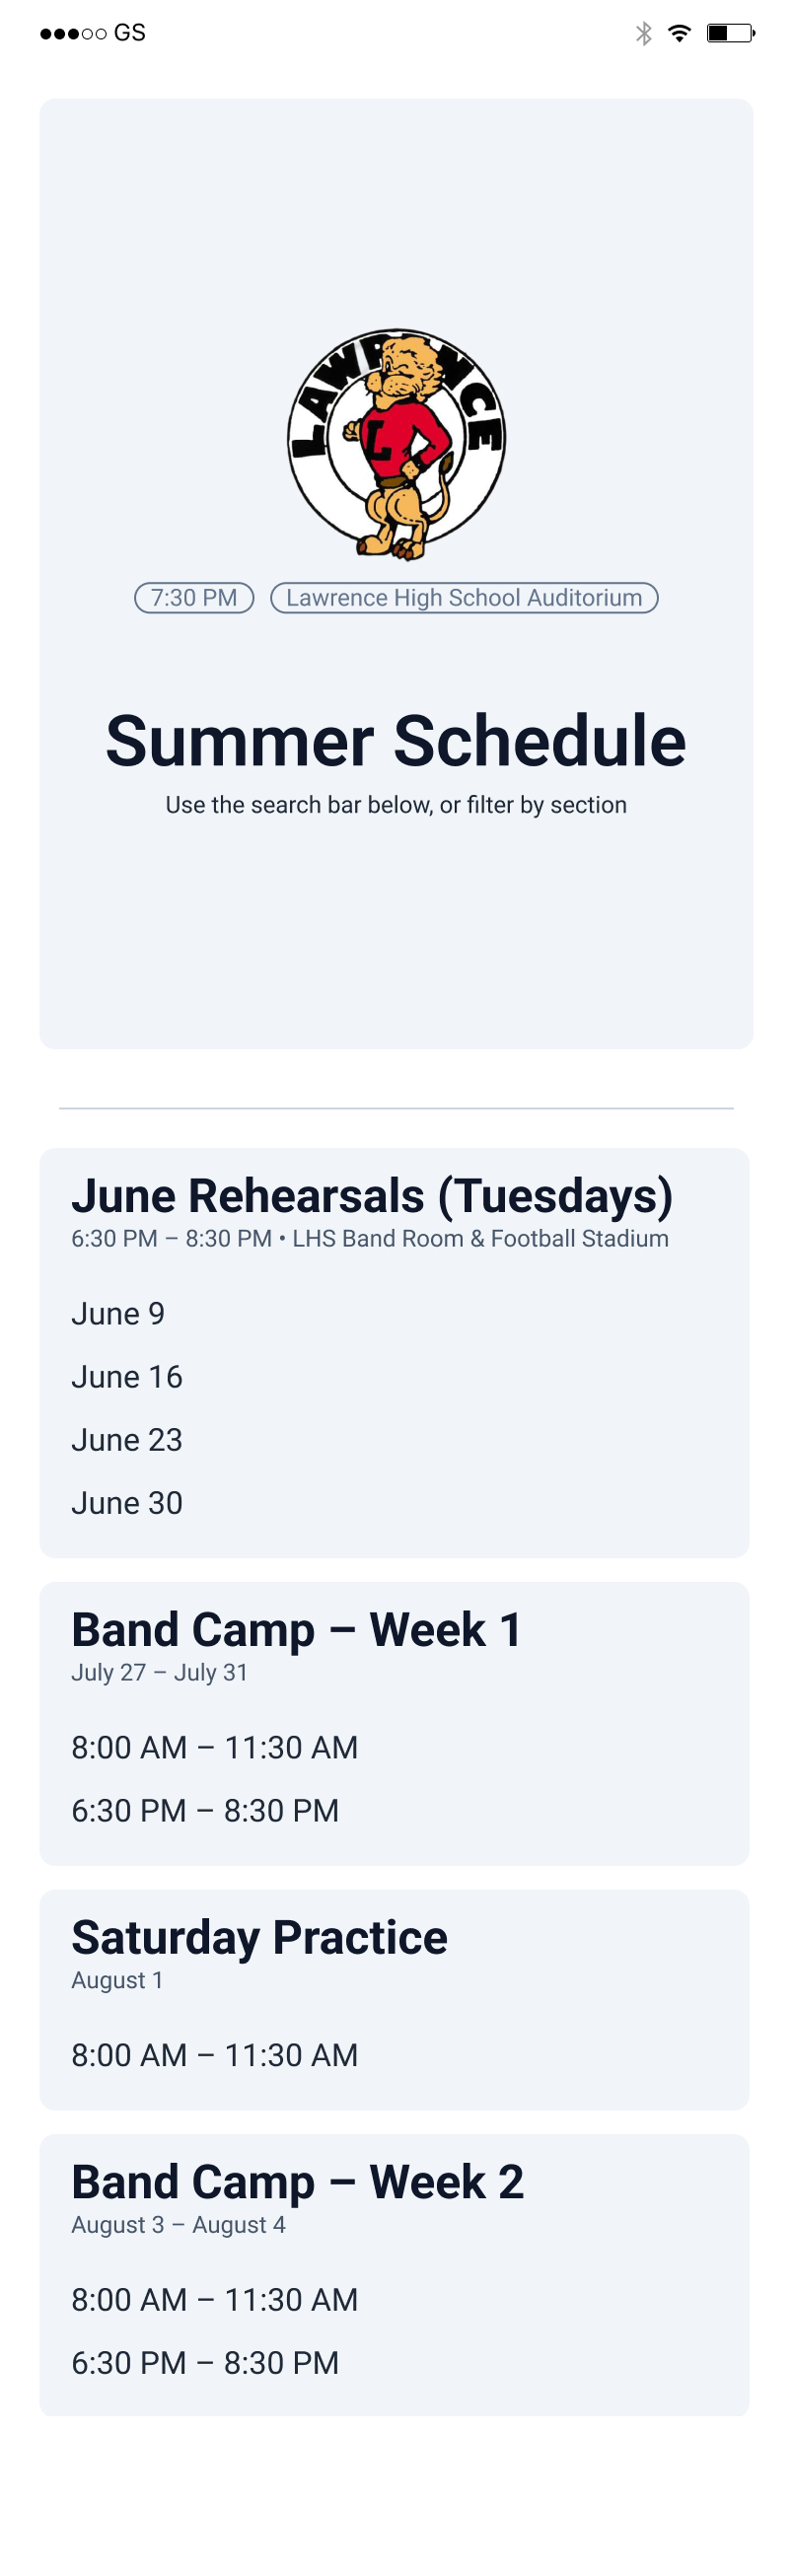
Task: Choose the June 16 rehearsal date
Action: tap(127, 1377)
